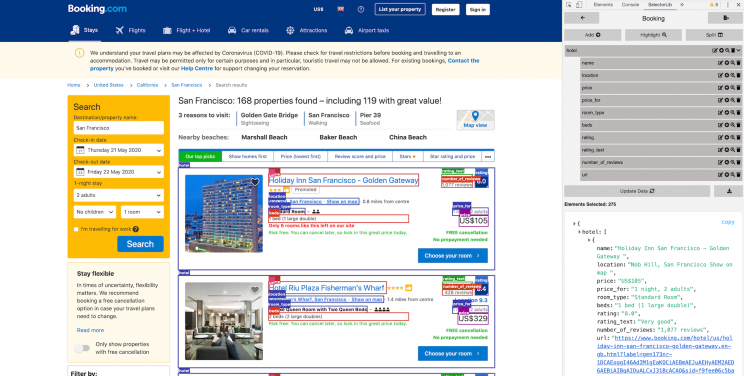744x376 pixels.
Task: Click the DevTools inspect element picker icon
Action: (569, 5)
